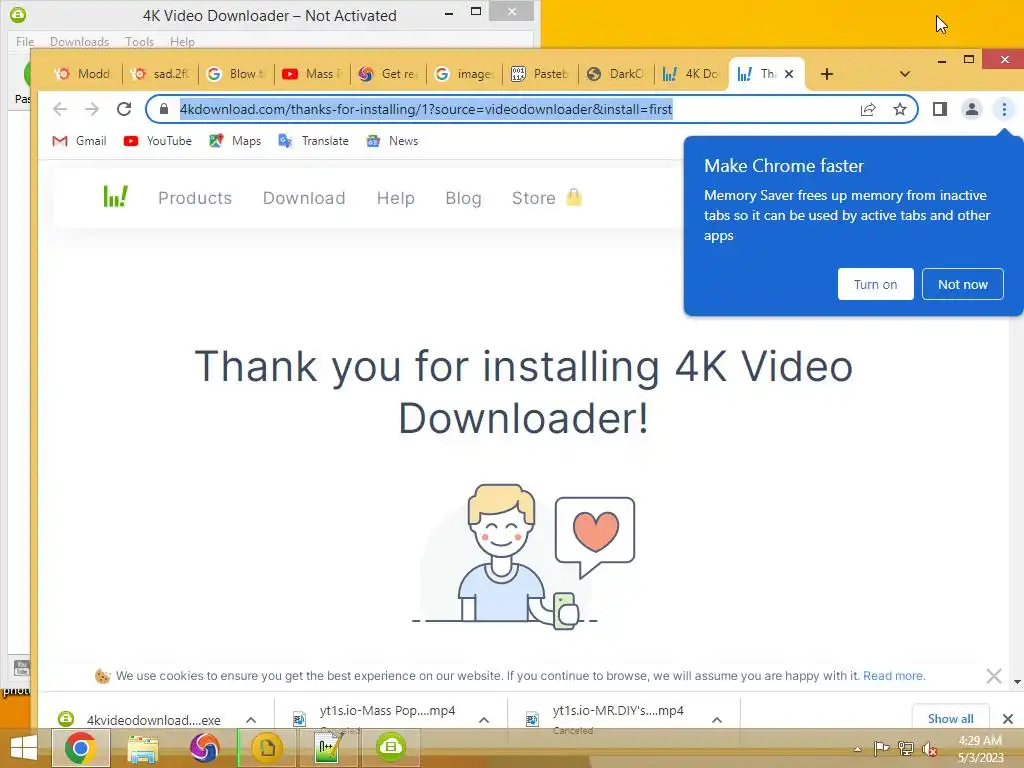Switch to the DarkO tab

click(617, 74)
